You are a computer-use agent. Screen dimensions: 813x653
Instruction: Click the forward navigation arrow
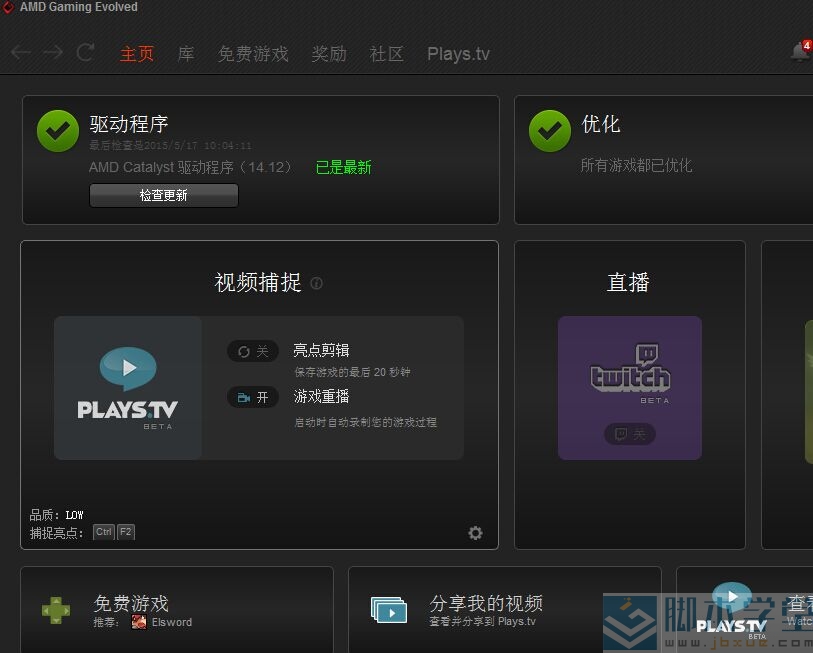pos(53,52)
